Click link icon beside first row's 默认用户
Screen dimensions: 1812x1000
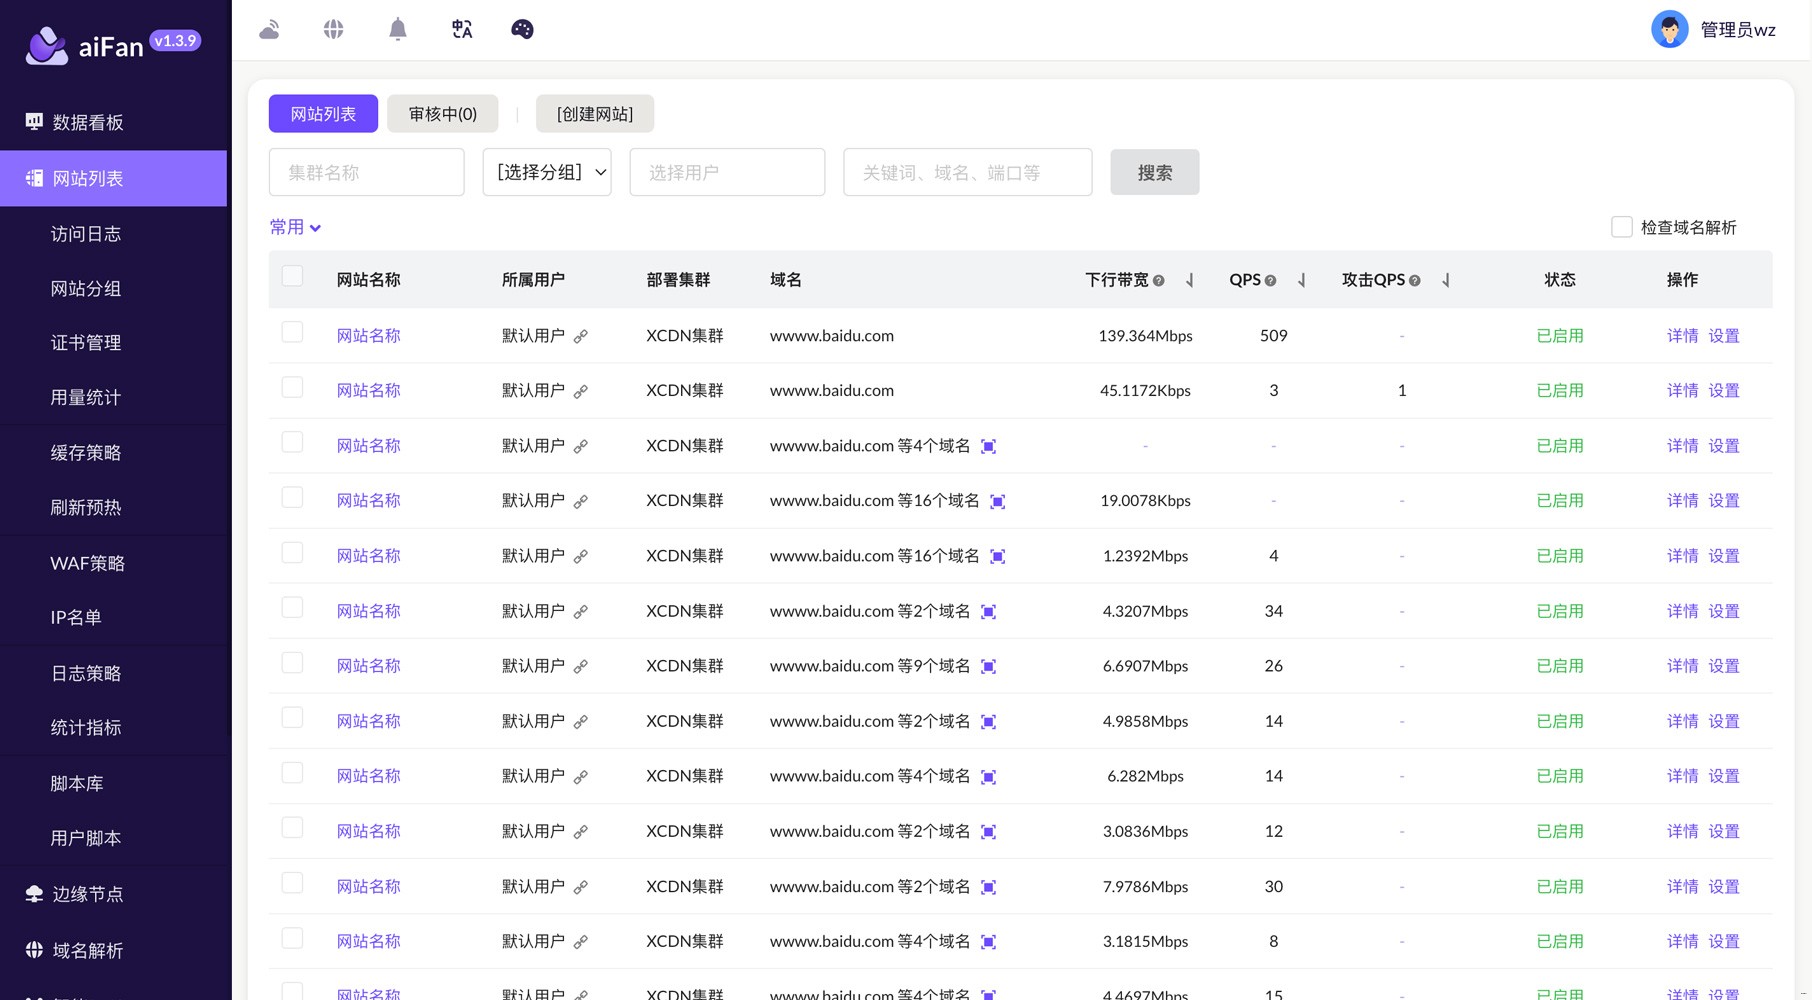point(581,337)
